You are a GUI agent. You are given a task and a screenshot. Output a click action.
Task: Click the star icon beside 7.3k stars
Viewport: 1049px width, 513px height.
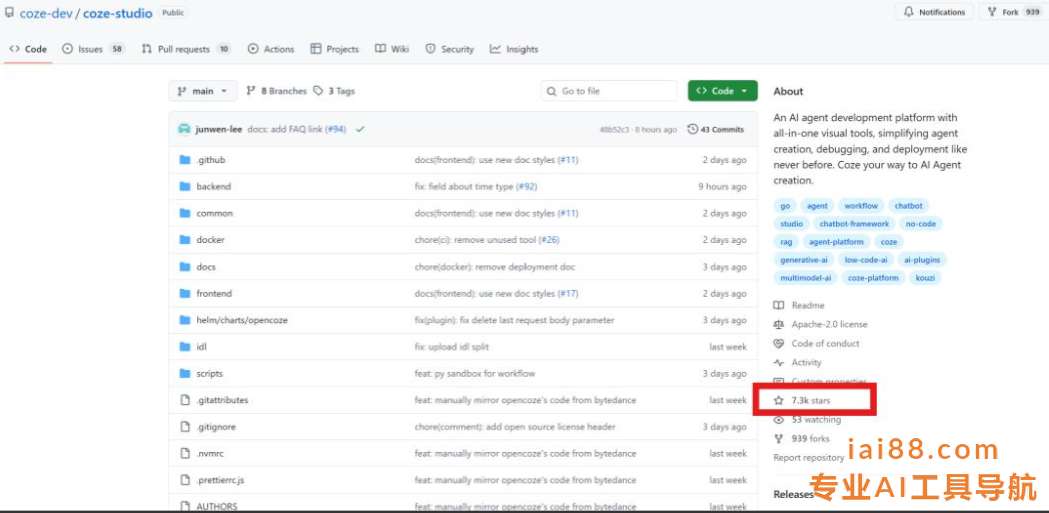pos(779,401)
